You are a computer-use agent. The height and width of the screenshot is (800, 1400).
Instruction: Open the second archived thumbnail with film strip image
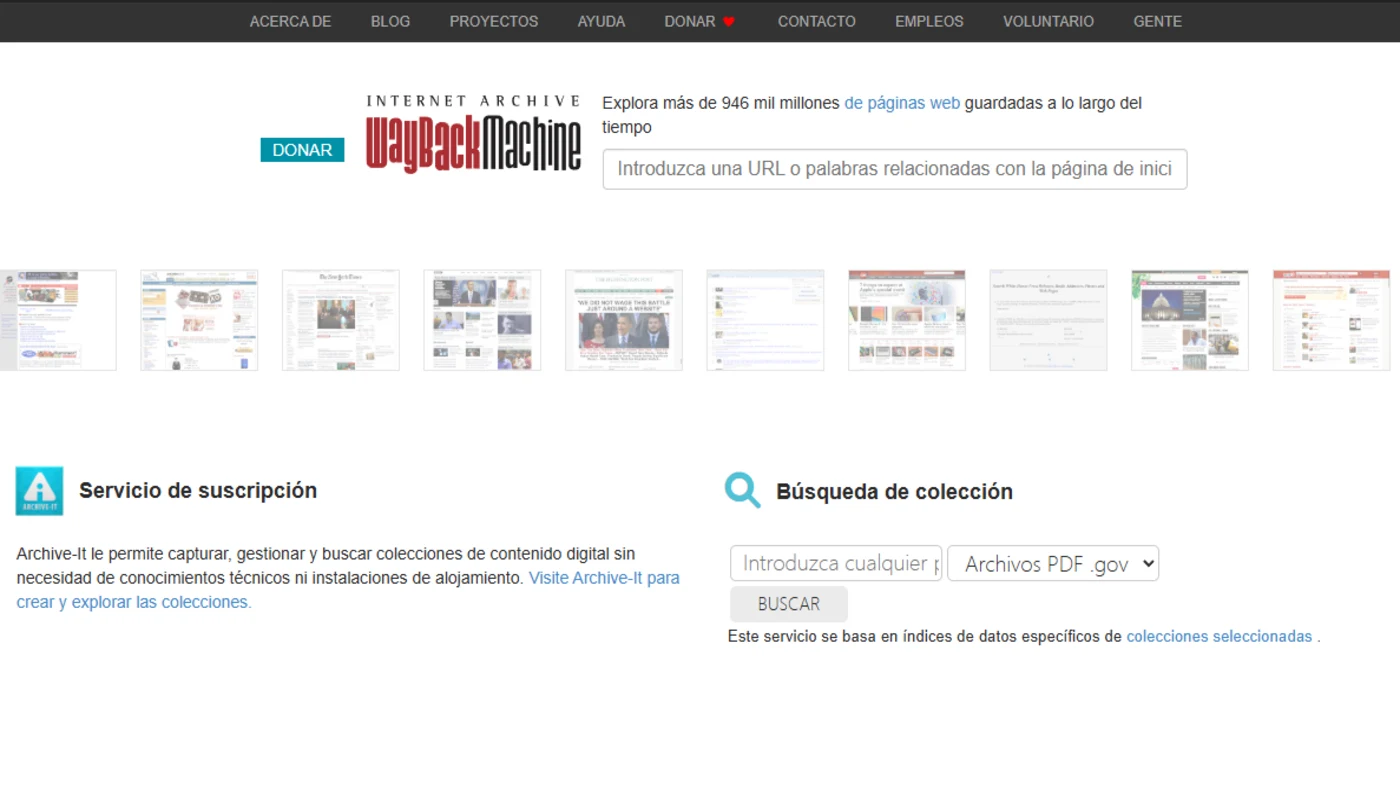199,320
